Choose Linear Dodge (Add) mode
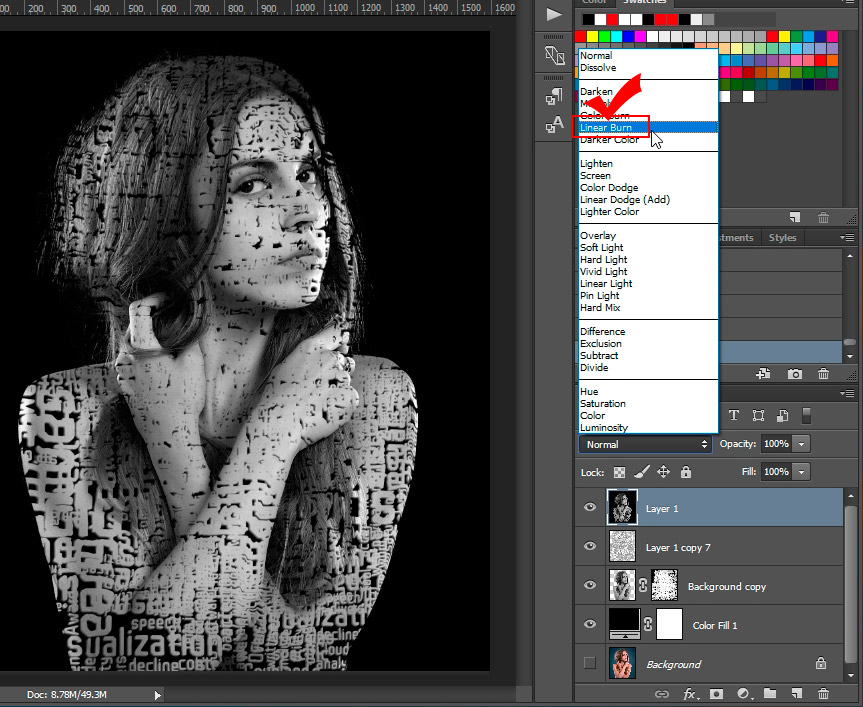 click(648, 200)
